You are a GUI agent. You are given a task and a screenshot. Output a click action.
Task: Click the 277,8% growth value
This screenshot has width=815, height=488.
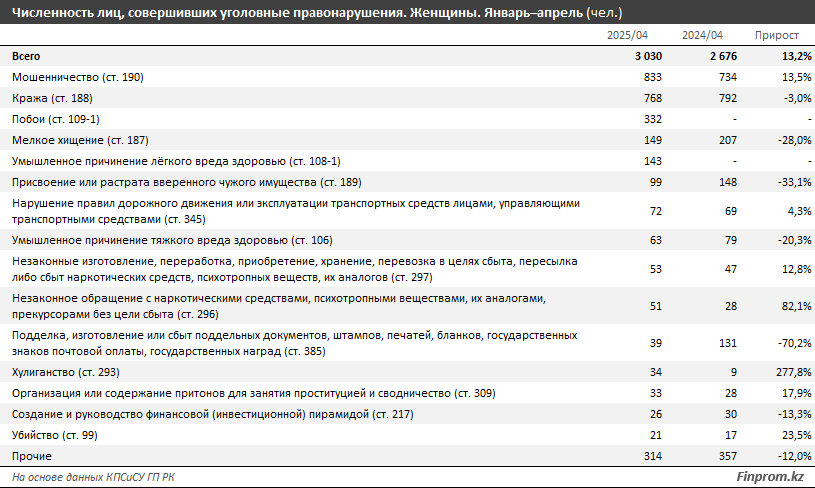[789, 373]
